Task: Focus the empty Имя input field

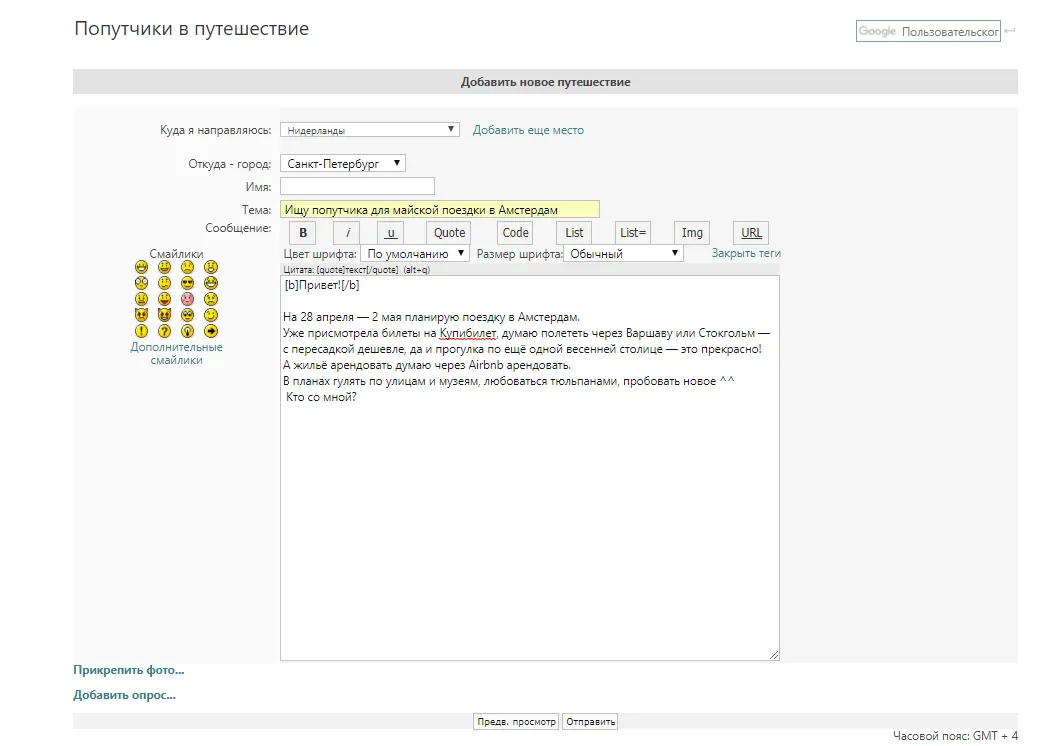Action: [x=358, y=186]
